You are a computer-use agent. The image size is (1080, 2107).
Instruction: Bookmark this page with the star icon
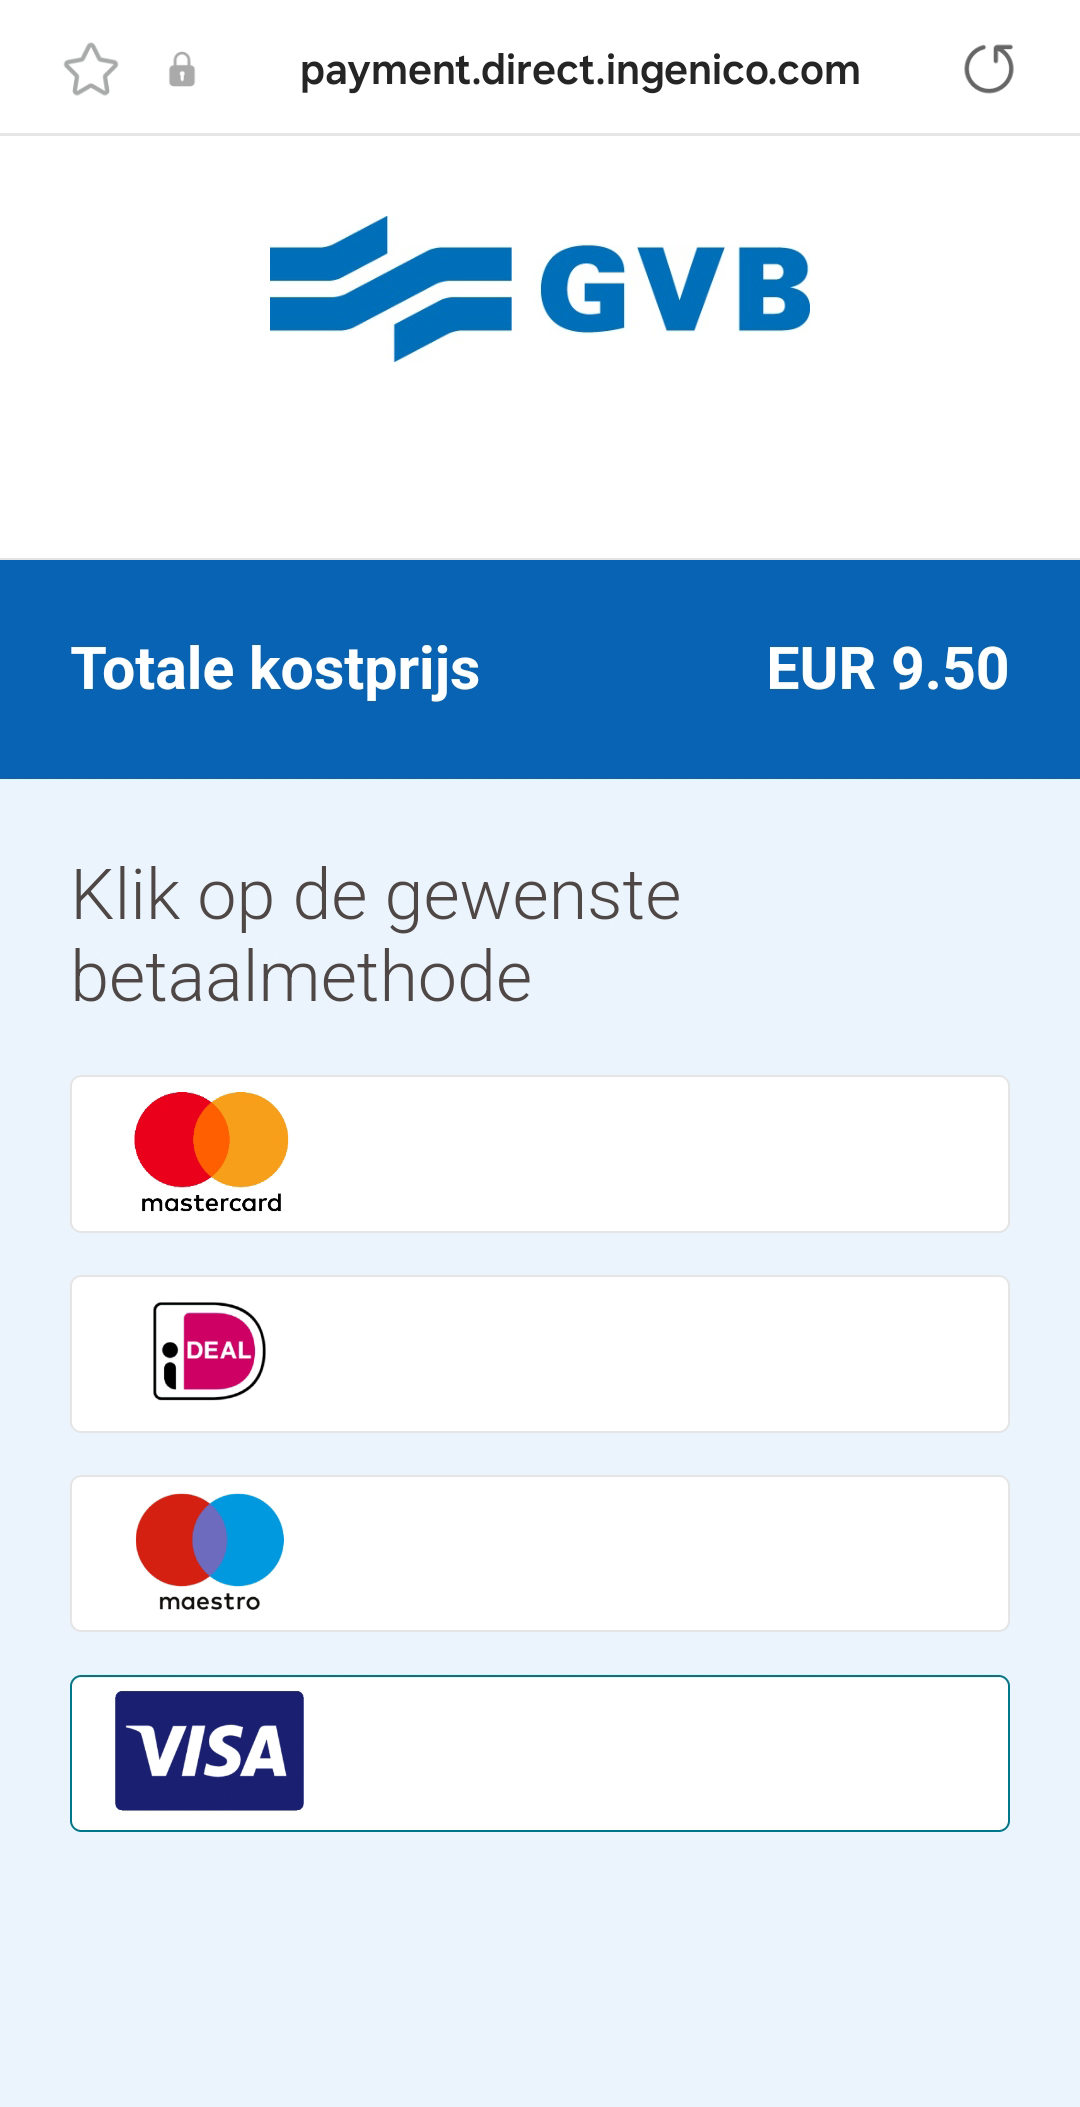click(91, 70)
